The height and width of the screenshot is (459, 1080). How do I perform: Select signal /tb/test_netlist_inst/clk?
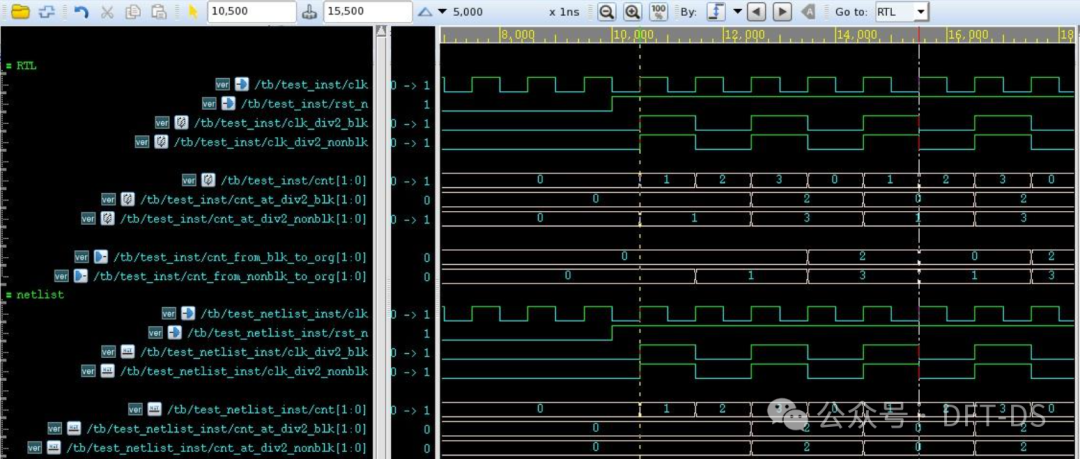point(284,314)
